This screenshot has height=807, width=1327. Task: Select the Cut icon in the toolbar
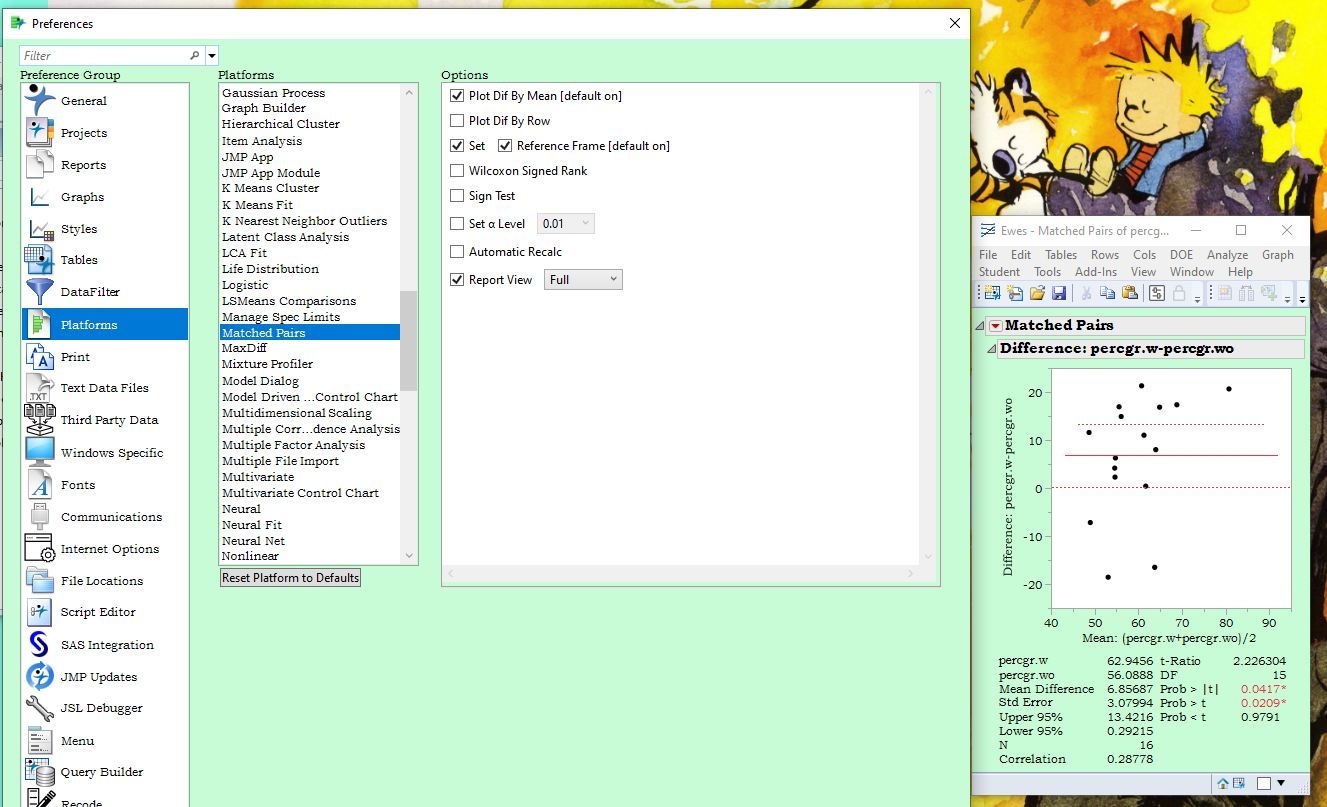pos(1087,292)
